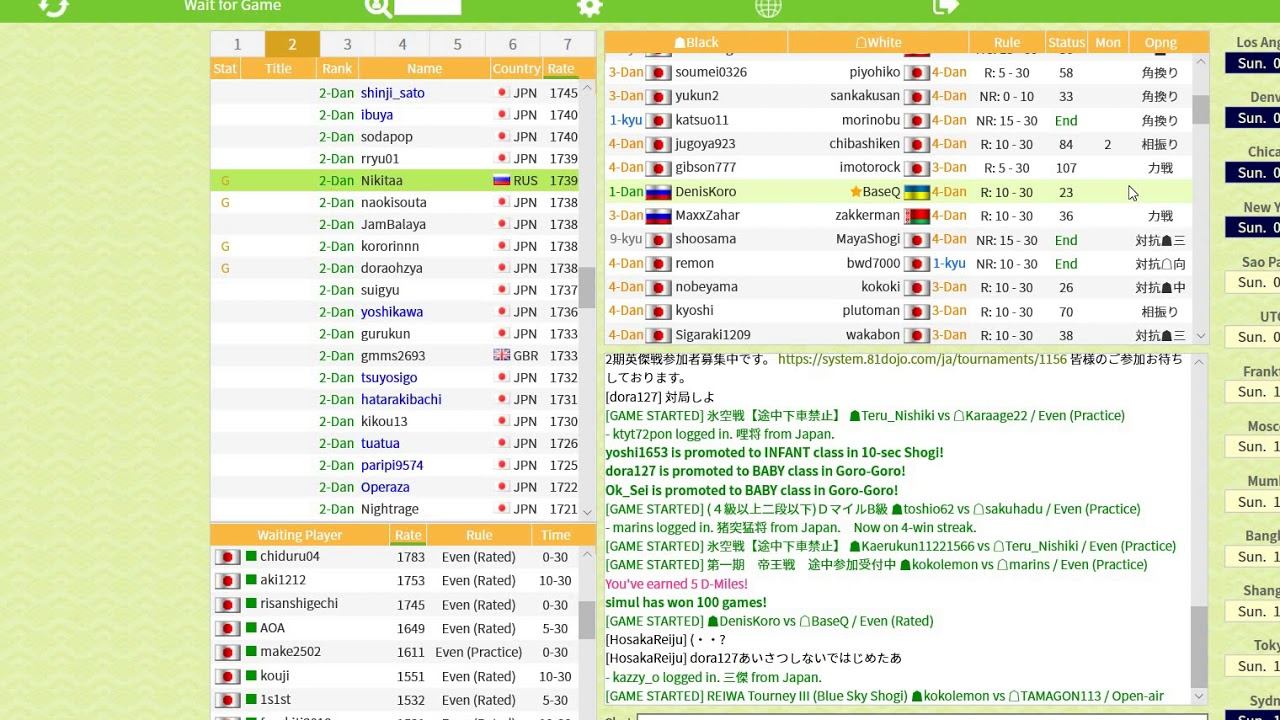Image resolution: width=1280 pixels, height=720 pixels.
Task: Sort games by Black player header
Action: click(x=696, y=42)
